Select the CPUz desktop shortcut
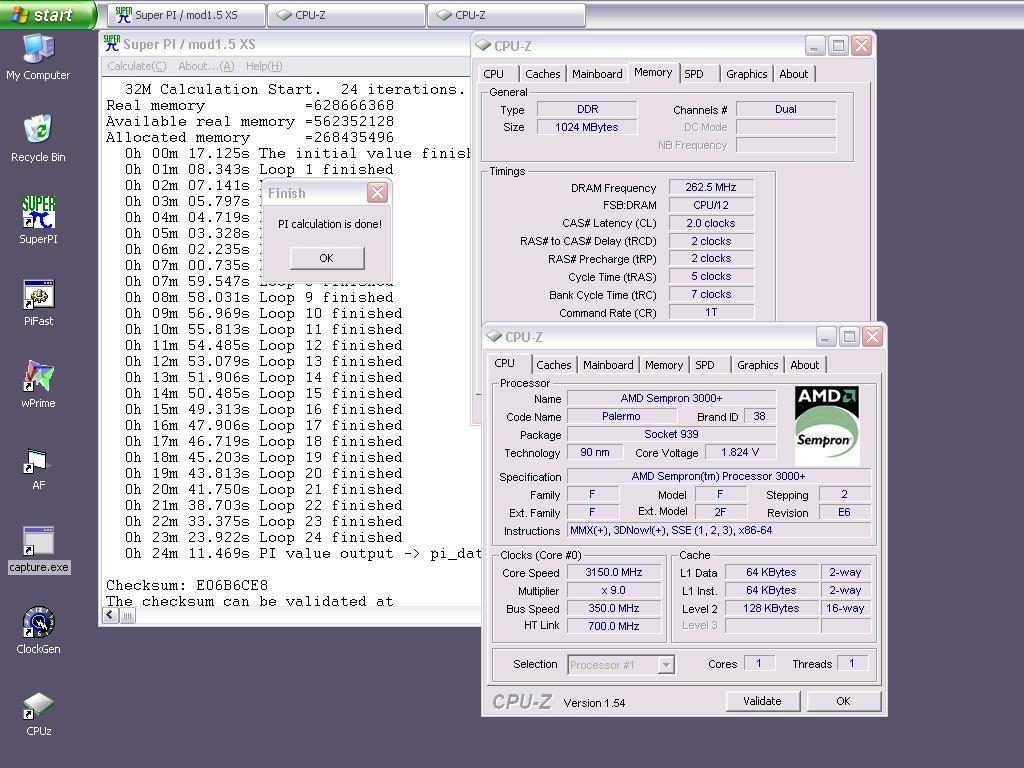The height and width of the screenshot is (768, 1024). click(38, 714)
